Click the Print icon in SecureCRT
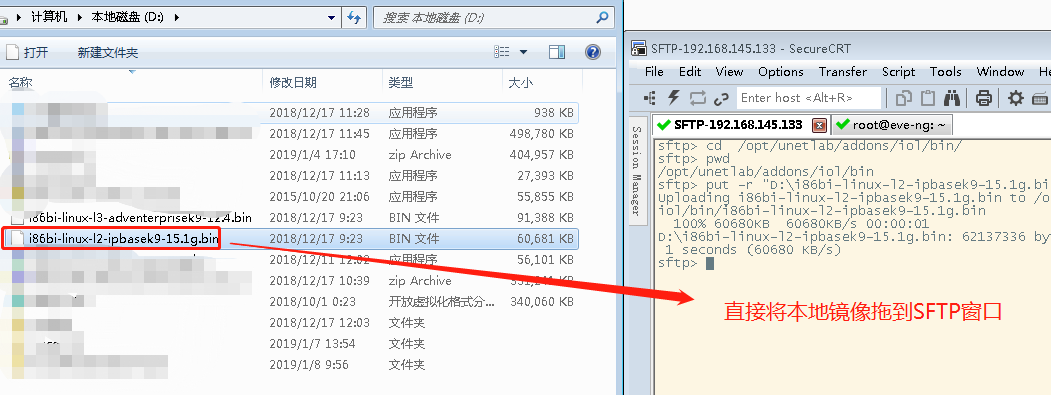Screen dimensions: 1051x395 (x=983, y=98)
